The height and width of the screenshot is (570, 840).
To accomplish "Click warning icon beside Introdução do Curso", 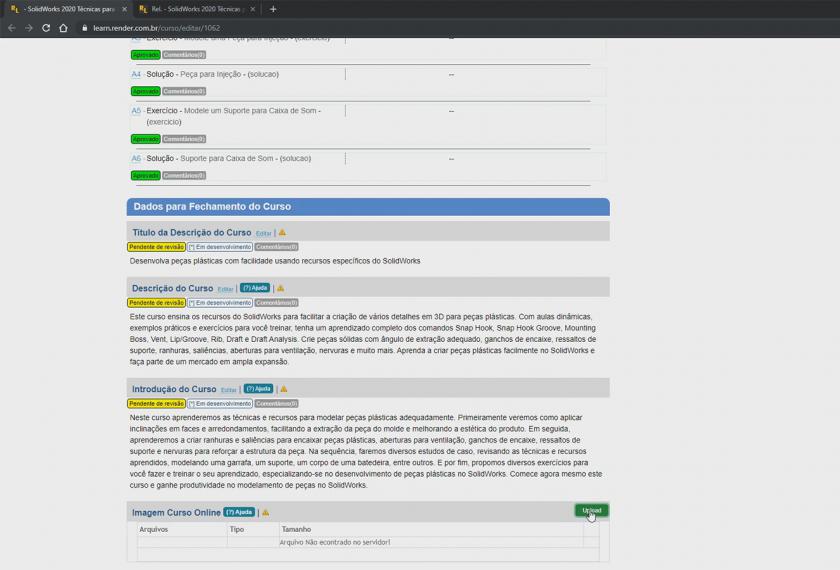I will coord(283,389).
